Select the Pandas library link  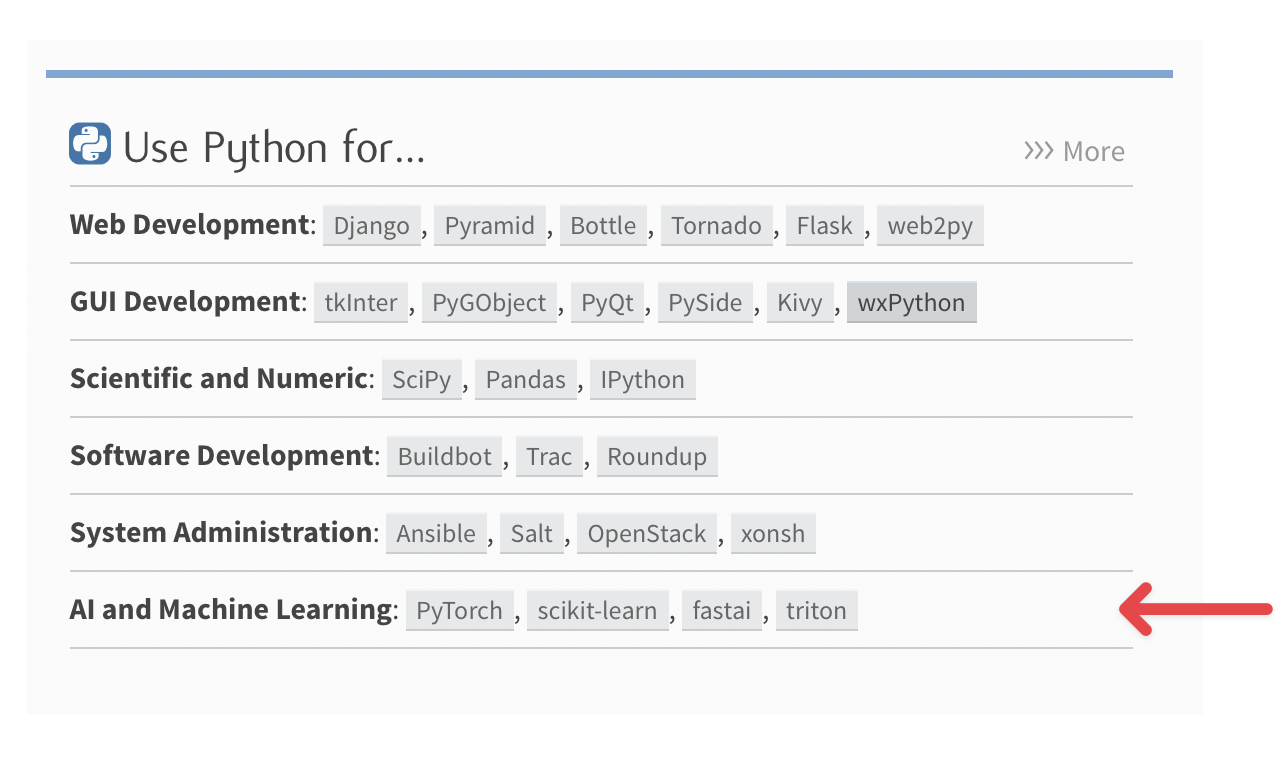pyautogui.click(x=525, y=379)
